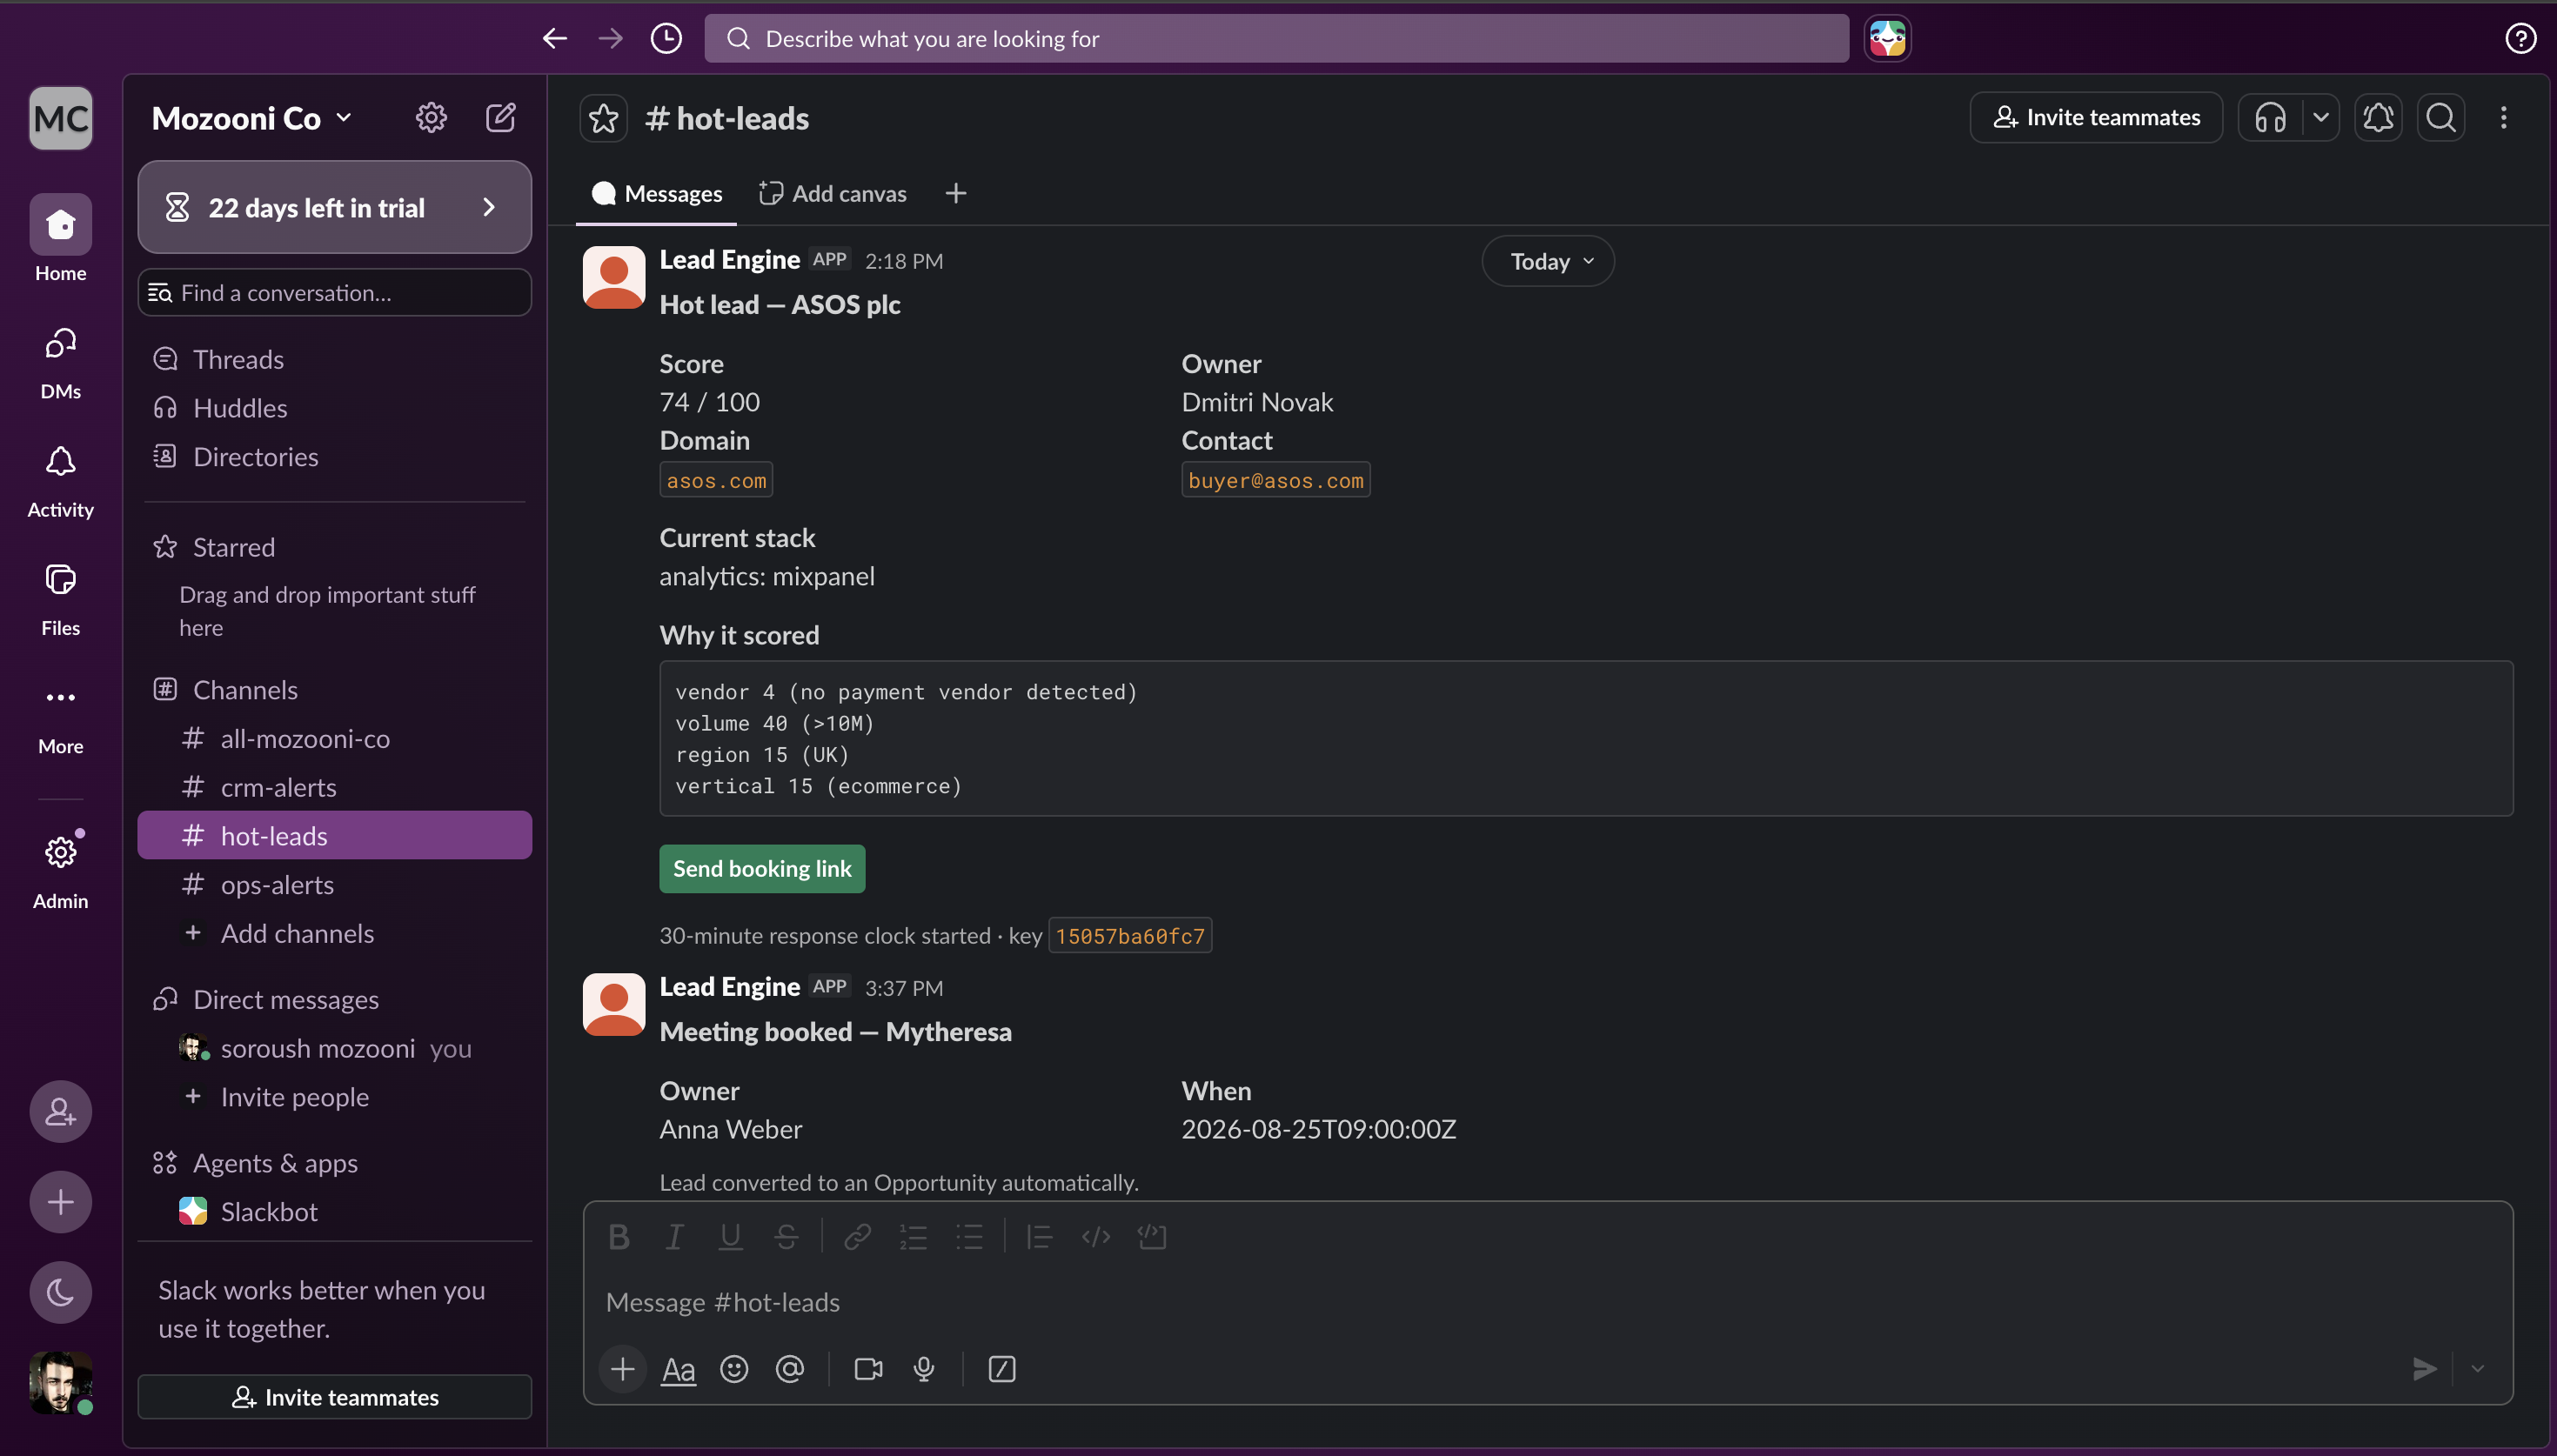
Task: Open the all-mozooni-co channel
Action: pos(334,738)
